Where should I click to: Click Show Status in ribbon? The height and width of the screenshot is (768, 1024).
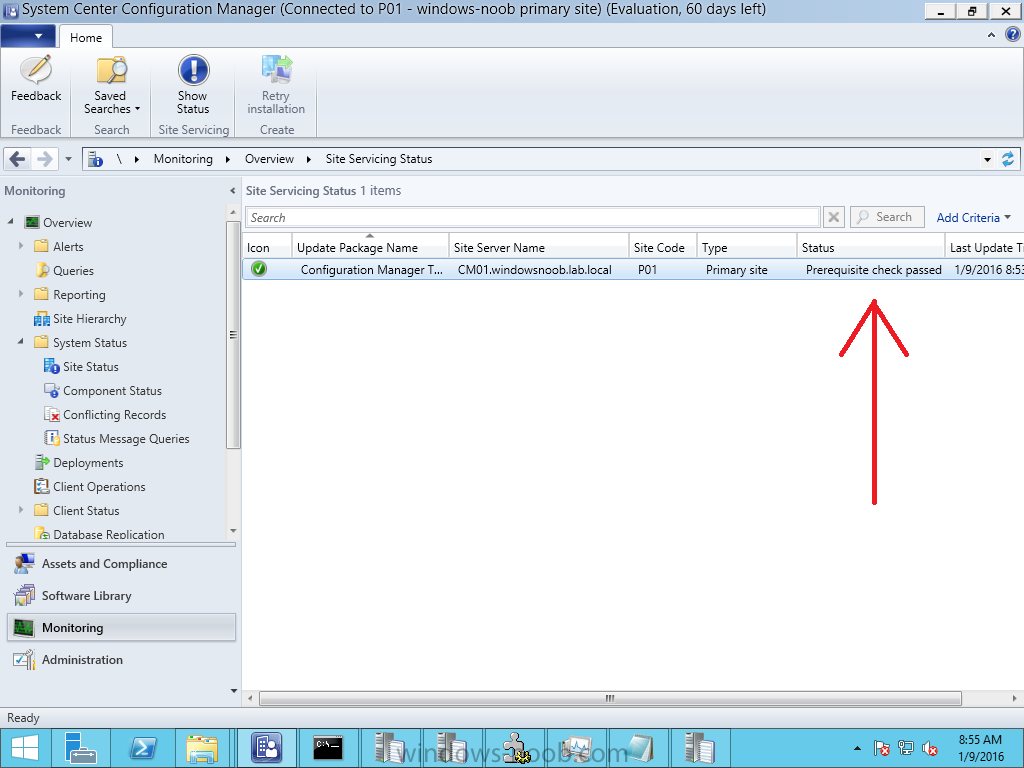tap(193, 86)
